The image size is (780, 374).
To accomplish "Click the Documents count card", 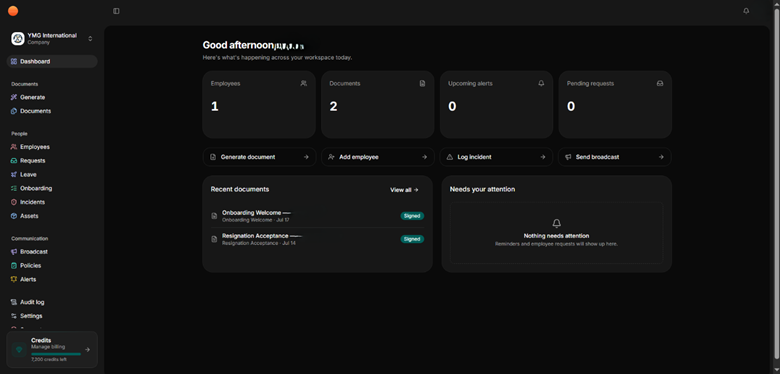I will (x=378, y=104).
